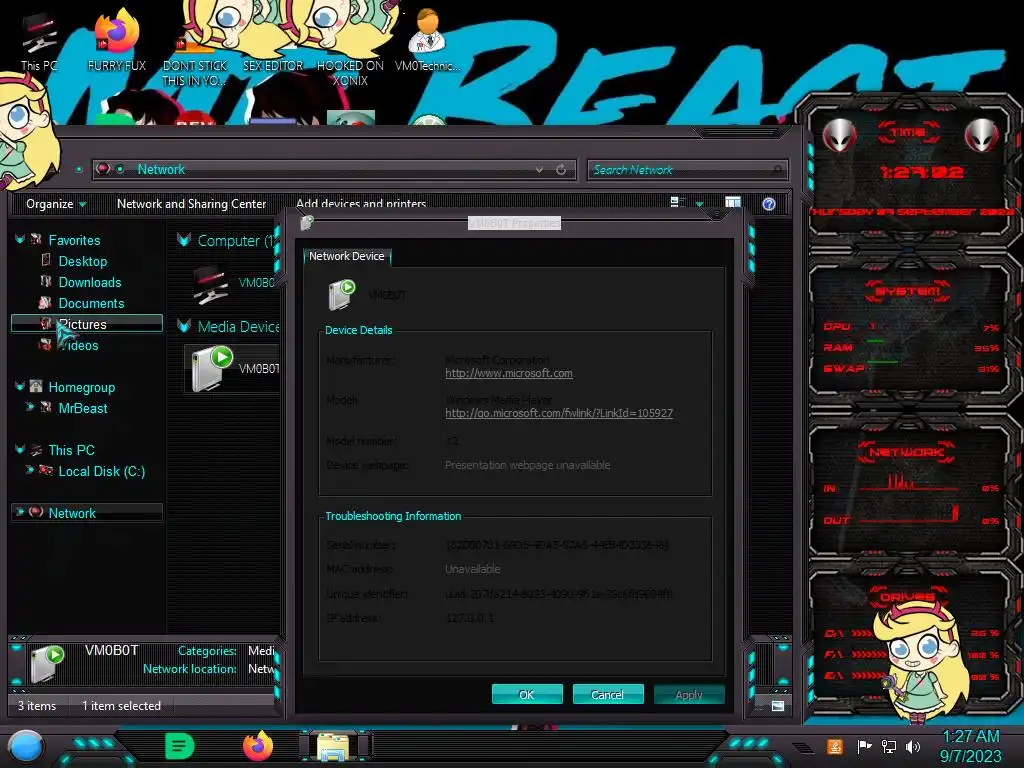Open the explorer help question mark icon
This screenshot has width=1024, height=768.
tap(769, 204)
